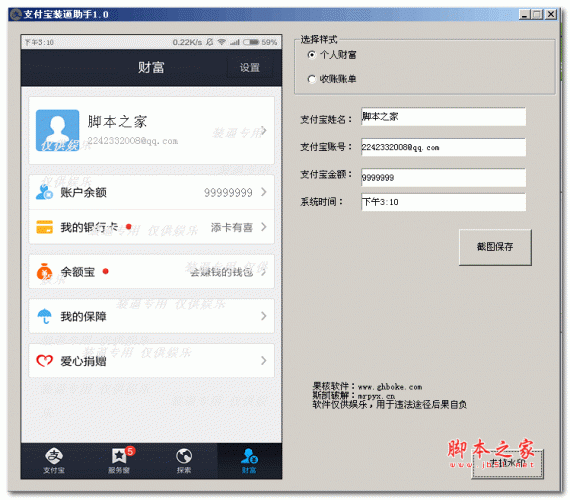The image size is (570, 500).
Task: Switch to the 探索 bottom tab
Action: [x=184, y=461]
